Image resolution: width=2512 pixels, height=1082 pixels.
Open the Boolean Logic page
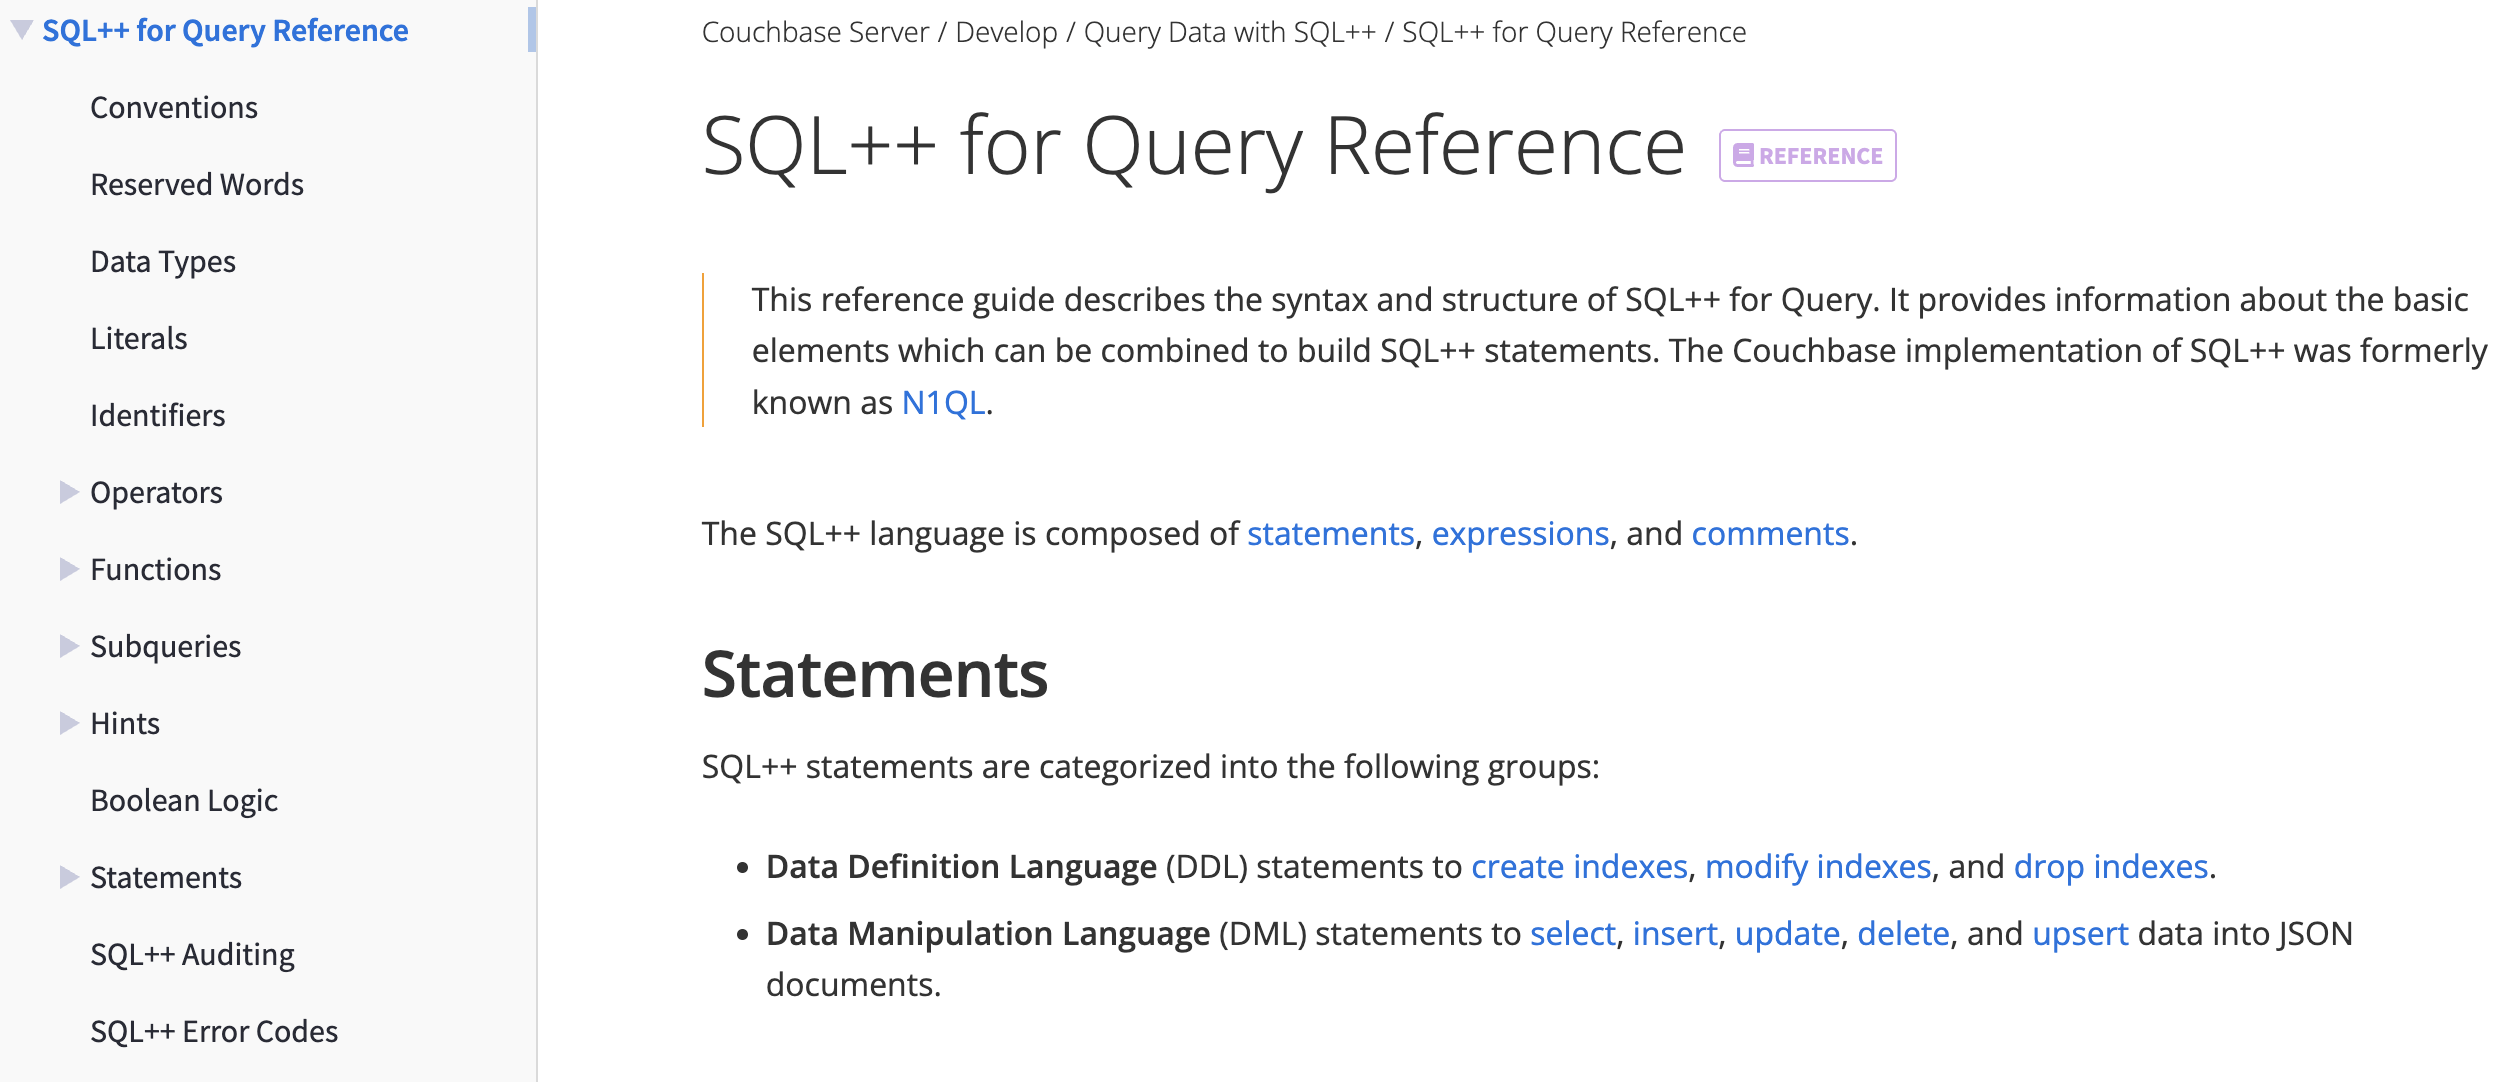point(184,801)
